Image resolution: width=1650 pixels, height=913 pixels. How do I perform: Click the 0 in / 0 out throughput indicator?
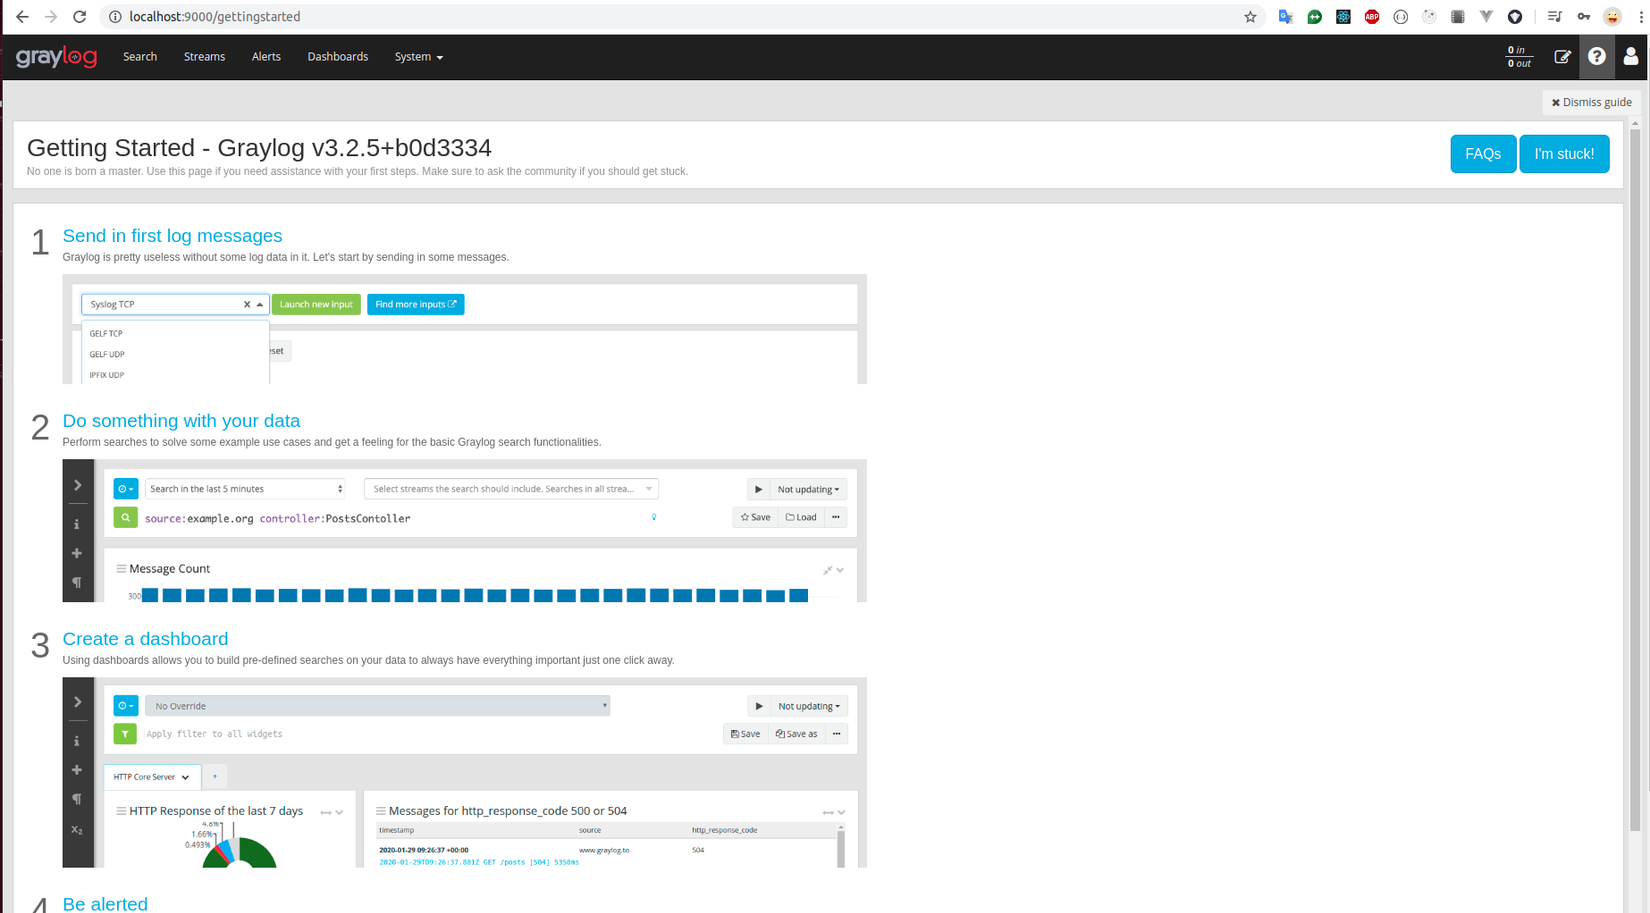coord(1518,57)
